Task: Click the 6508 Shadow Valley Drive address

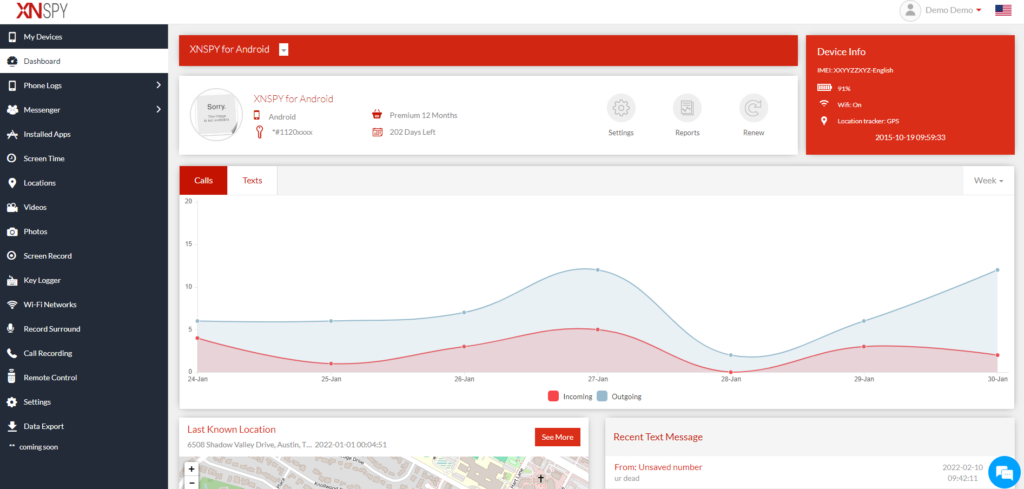Action: click(x=249, y=445)
